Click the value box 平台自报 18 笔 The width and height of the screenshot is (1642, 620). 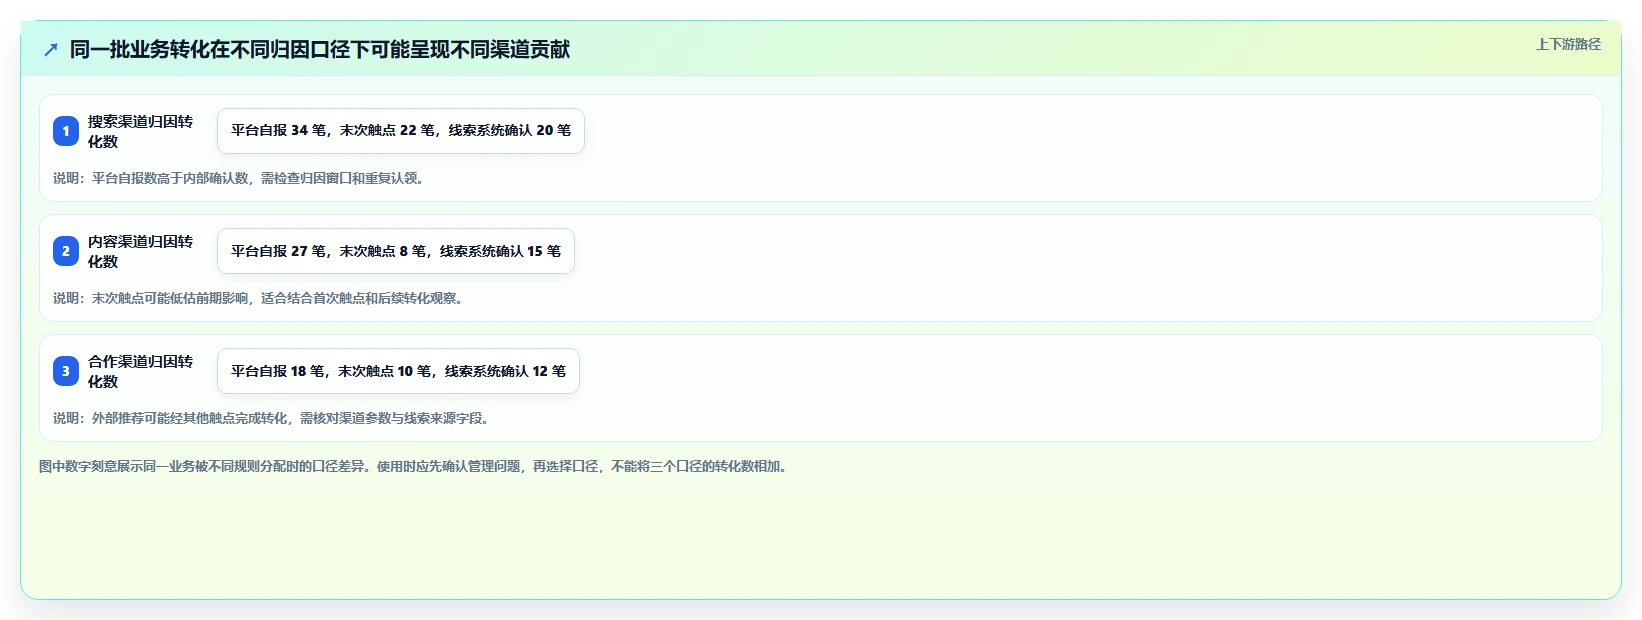click(x=398, y=371)
